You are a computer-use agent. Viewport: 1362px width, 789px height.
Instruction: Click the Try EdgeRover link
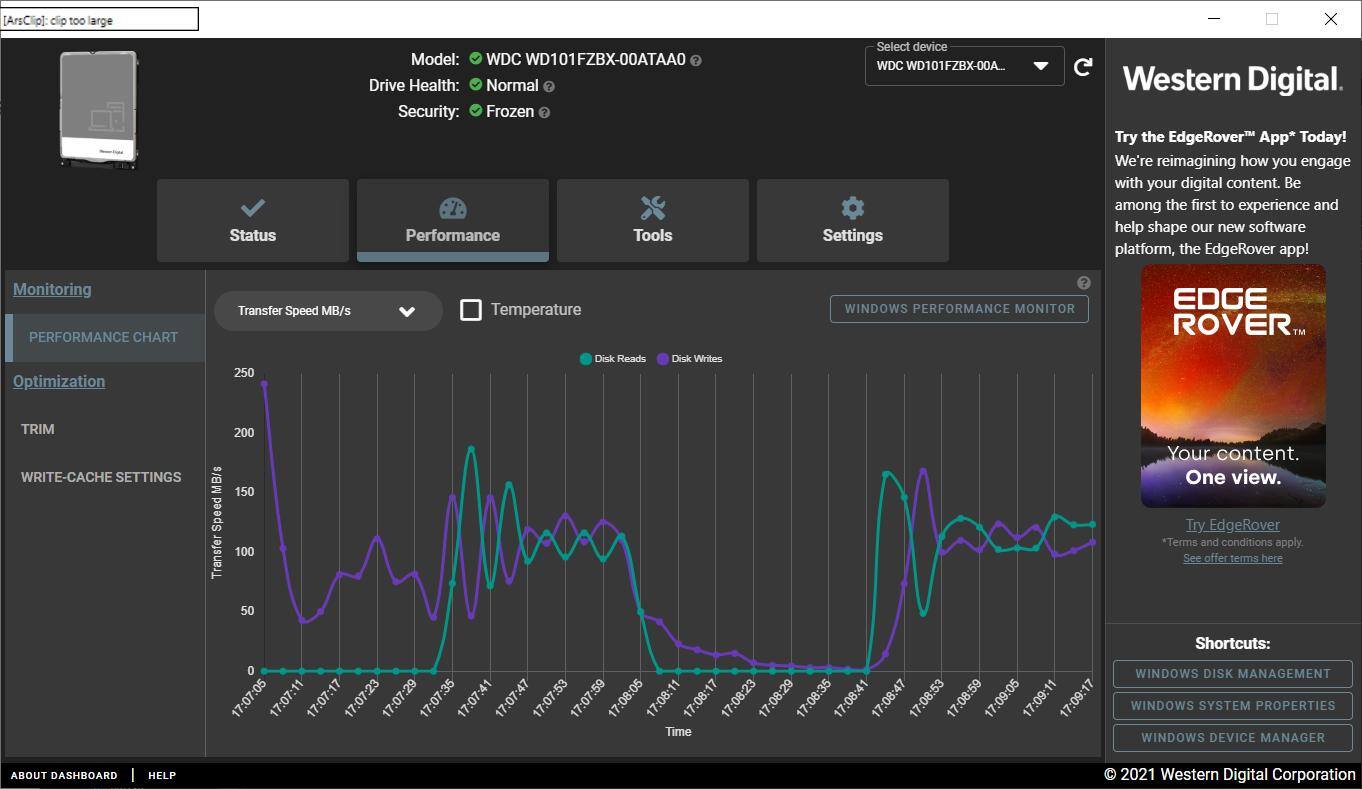[1232, 525]
